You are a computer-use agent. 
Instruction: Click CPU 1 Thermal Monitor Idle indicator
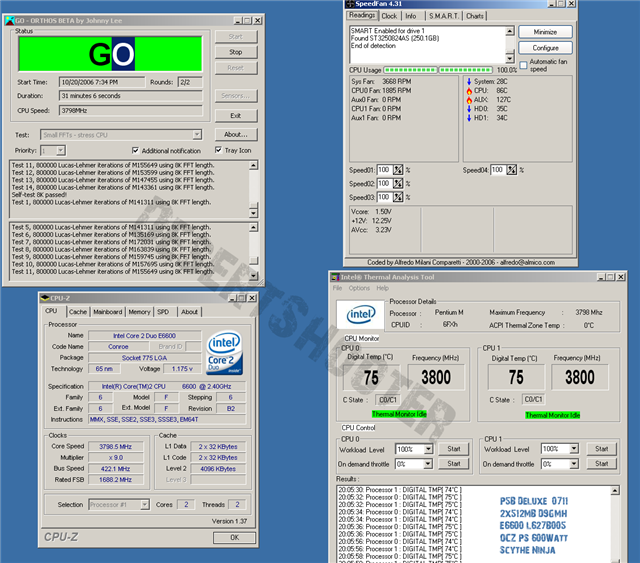553,415
